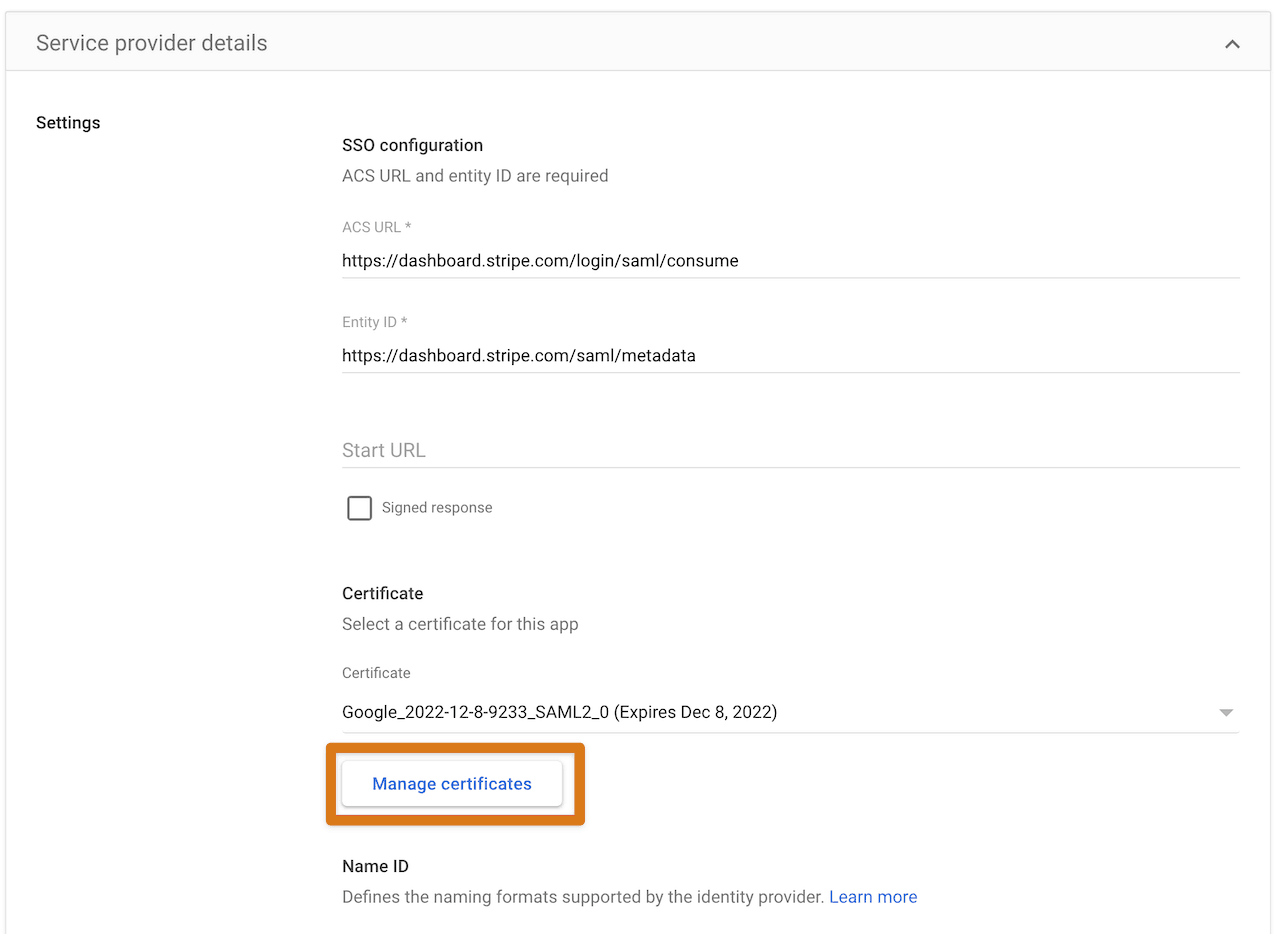Click the Manage certificates button
Screen dimensions: 1280x934
click(452, 784)
